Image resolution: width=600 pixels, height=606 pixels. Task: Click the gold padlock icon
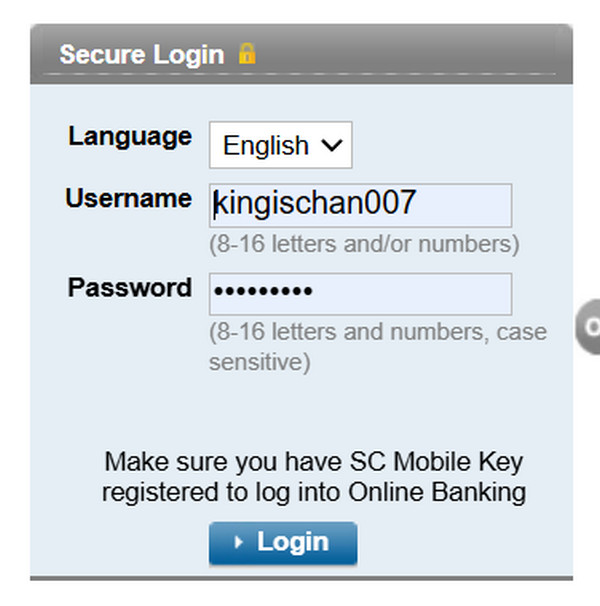246,54
